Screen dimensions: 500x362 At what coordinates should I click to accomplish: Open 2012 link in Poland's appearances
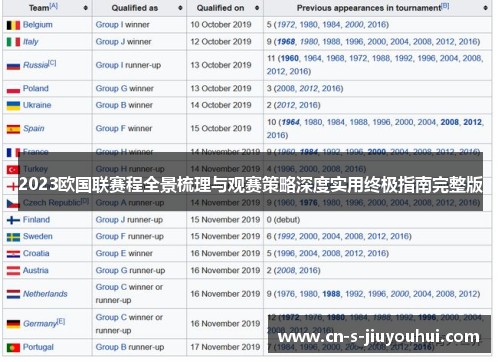[x=309, y=88]
